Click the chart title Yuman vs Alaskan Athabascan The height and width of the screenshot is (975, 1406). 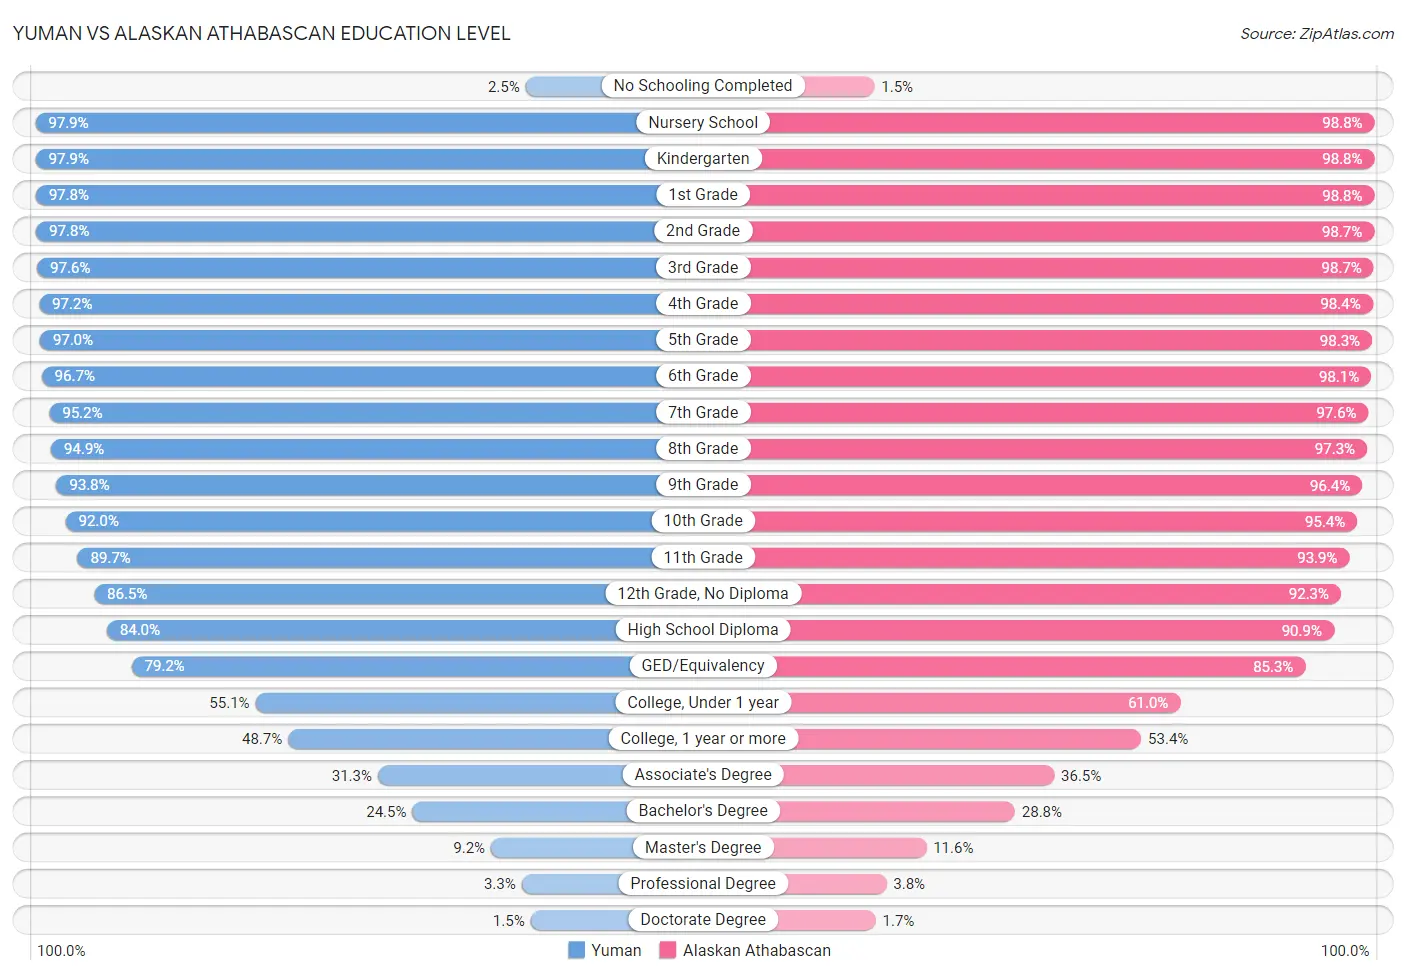262,33
